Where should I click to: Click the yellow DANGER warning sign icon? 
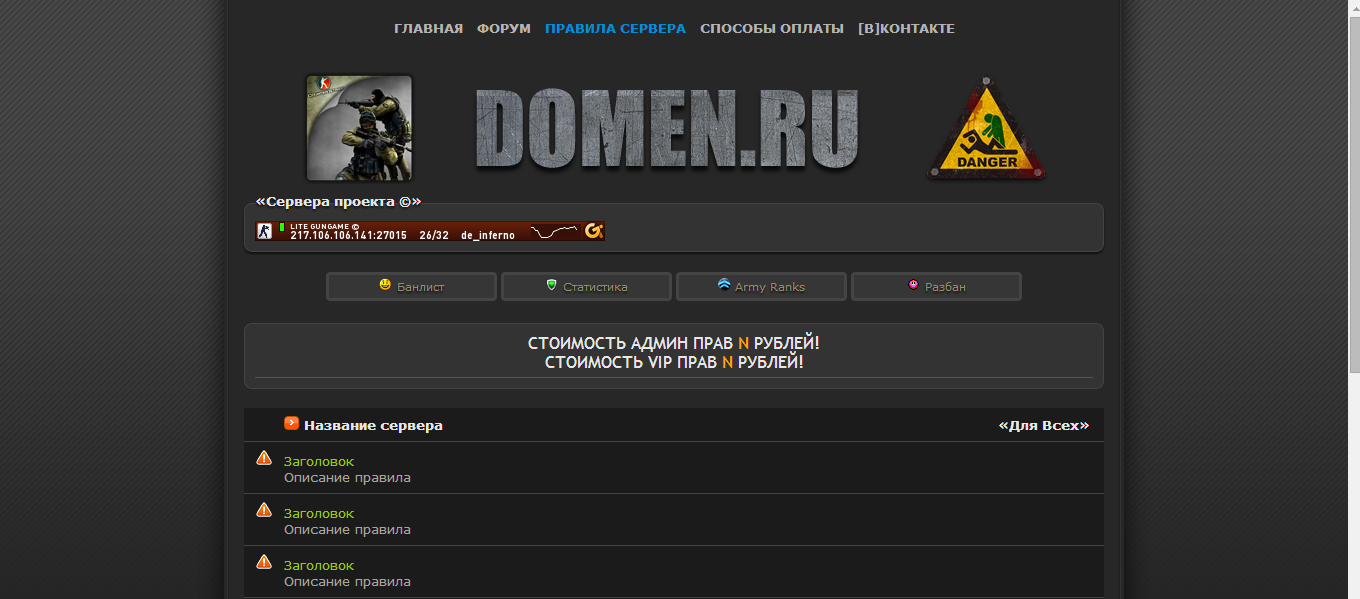tap(987, 129)
